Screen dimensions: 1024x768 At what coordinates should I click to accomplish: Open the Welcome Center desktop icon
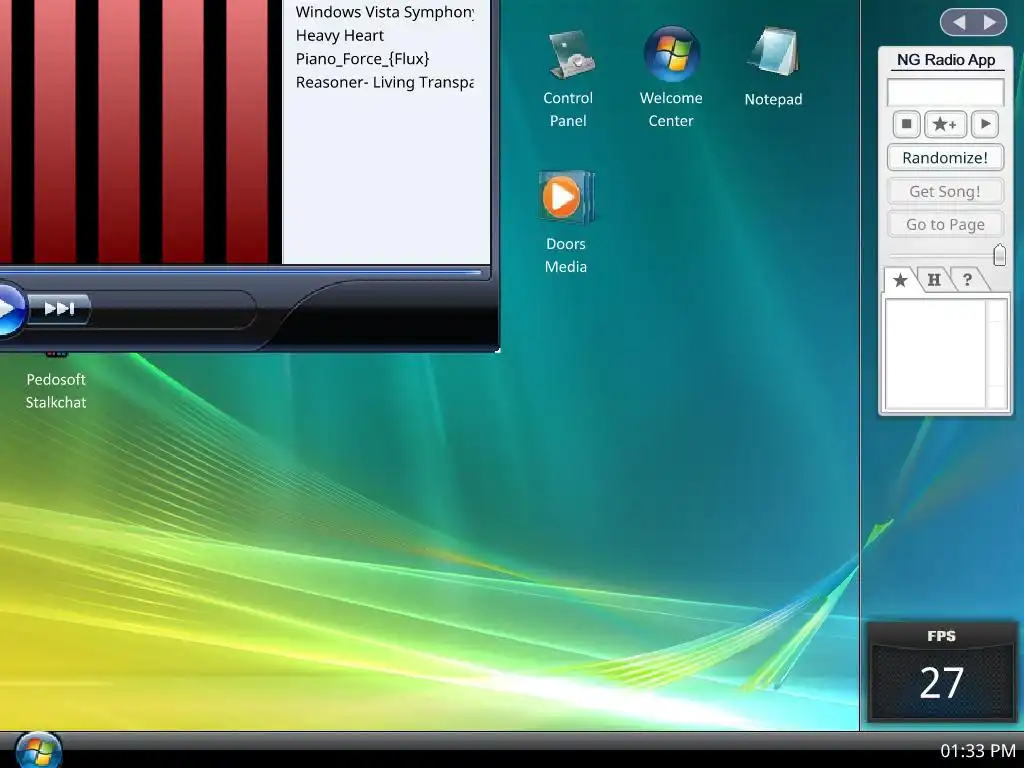click(671, 78)
